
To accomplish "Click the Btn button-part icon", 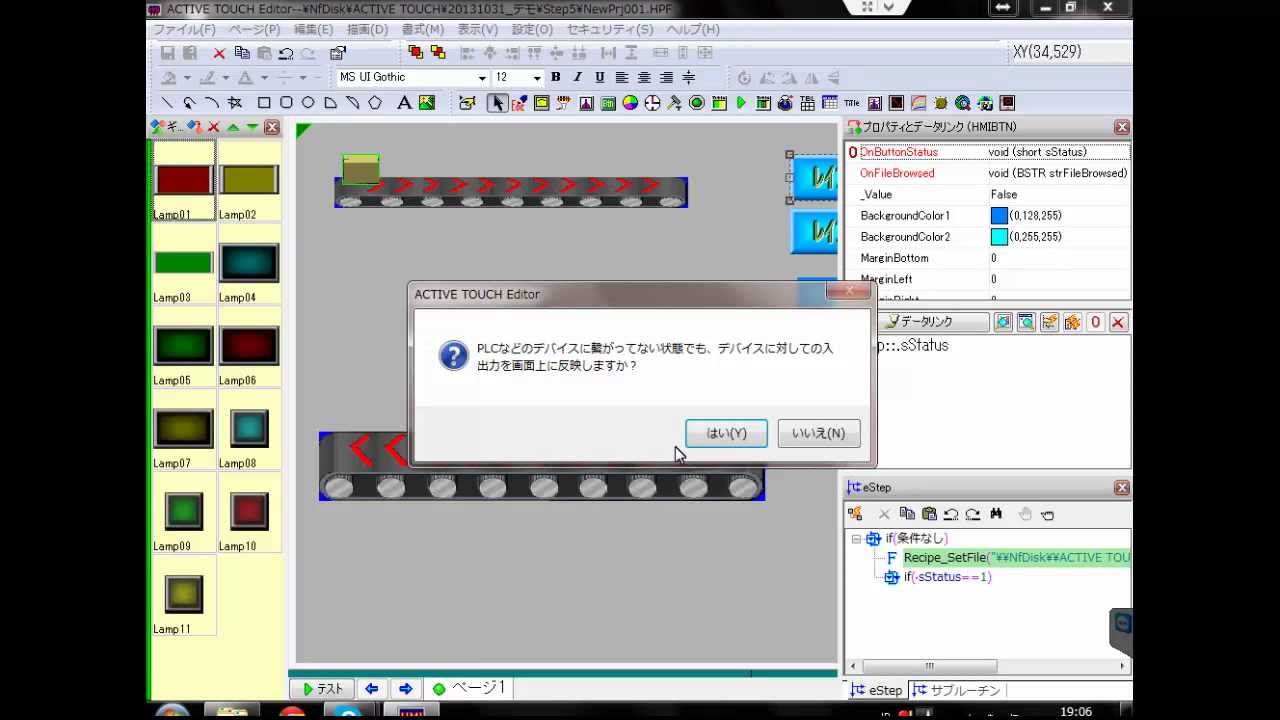I will click(608, 103).
